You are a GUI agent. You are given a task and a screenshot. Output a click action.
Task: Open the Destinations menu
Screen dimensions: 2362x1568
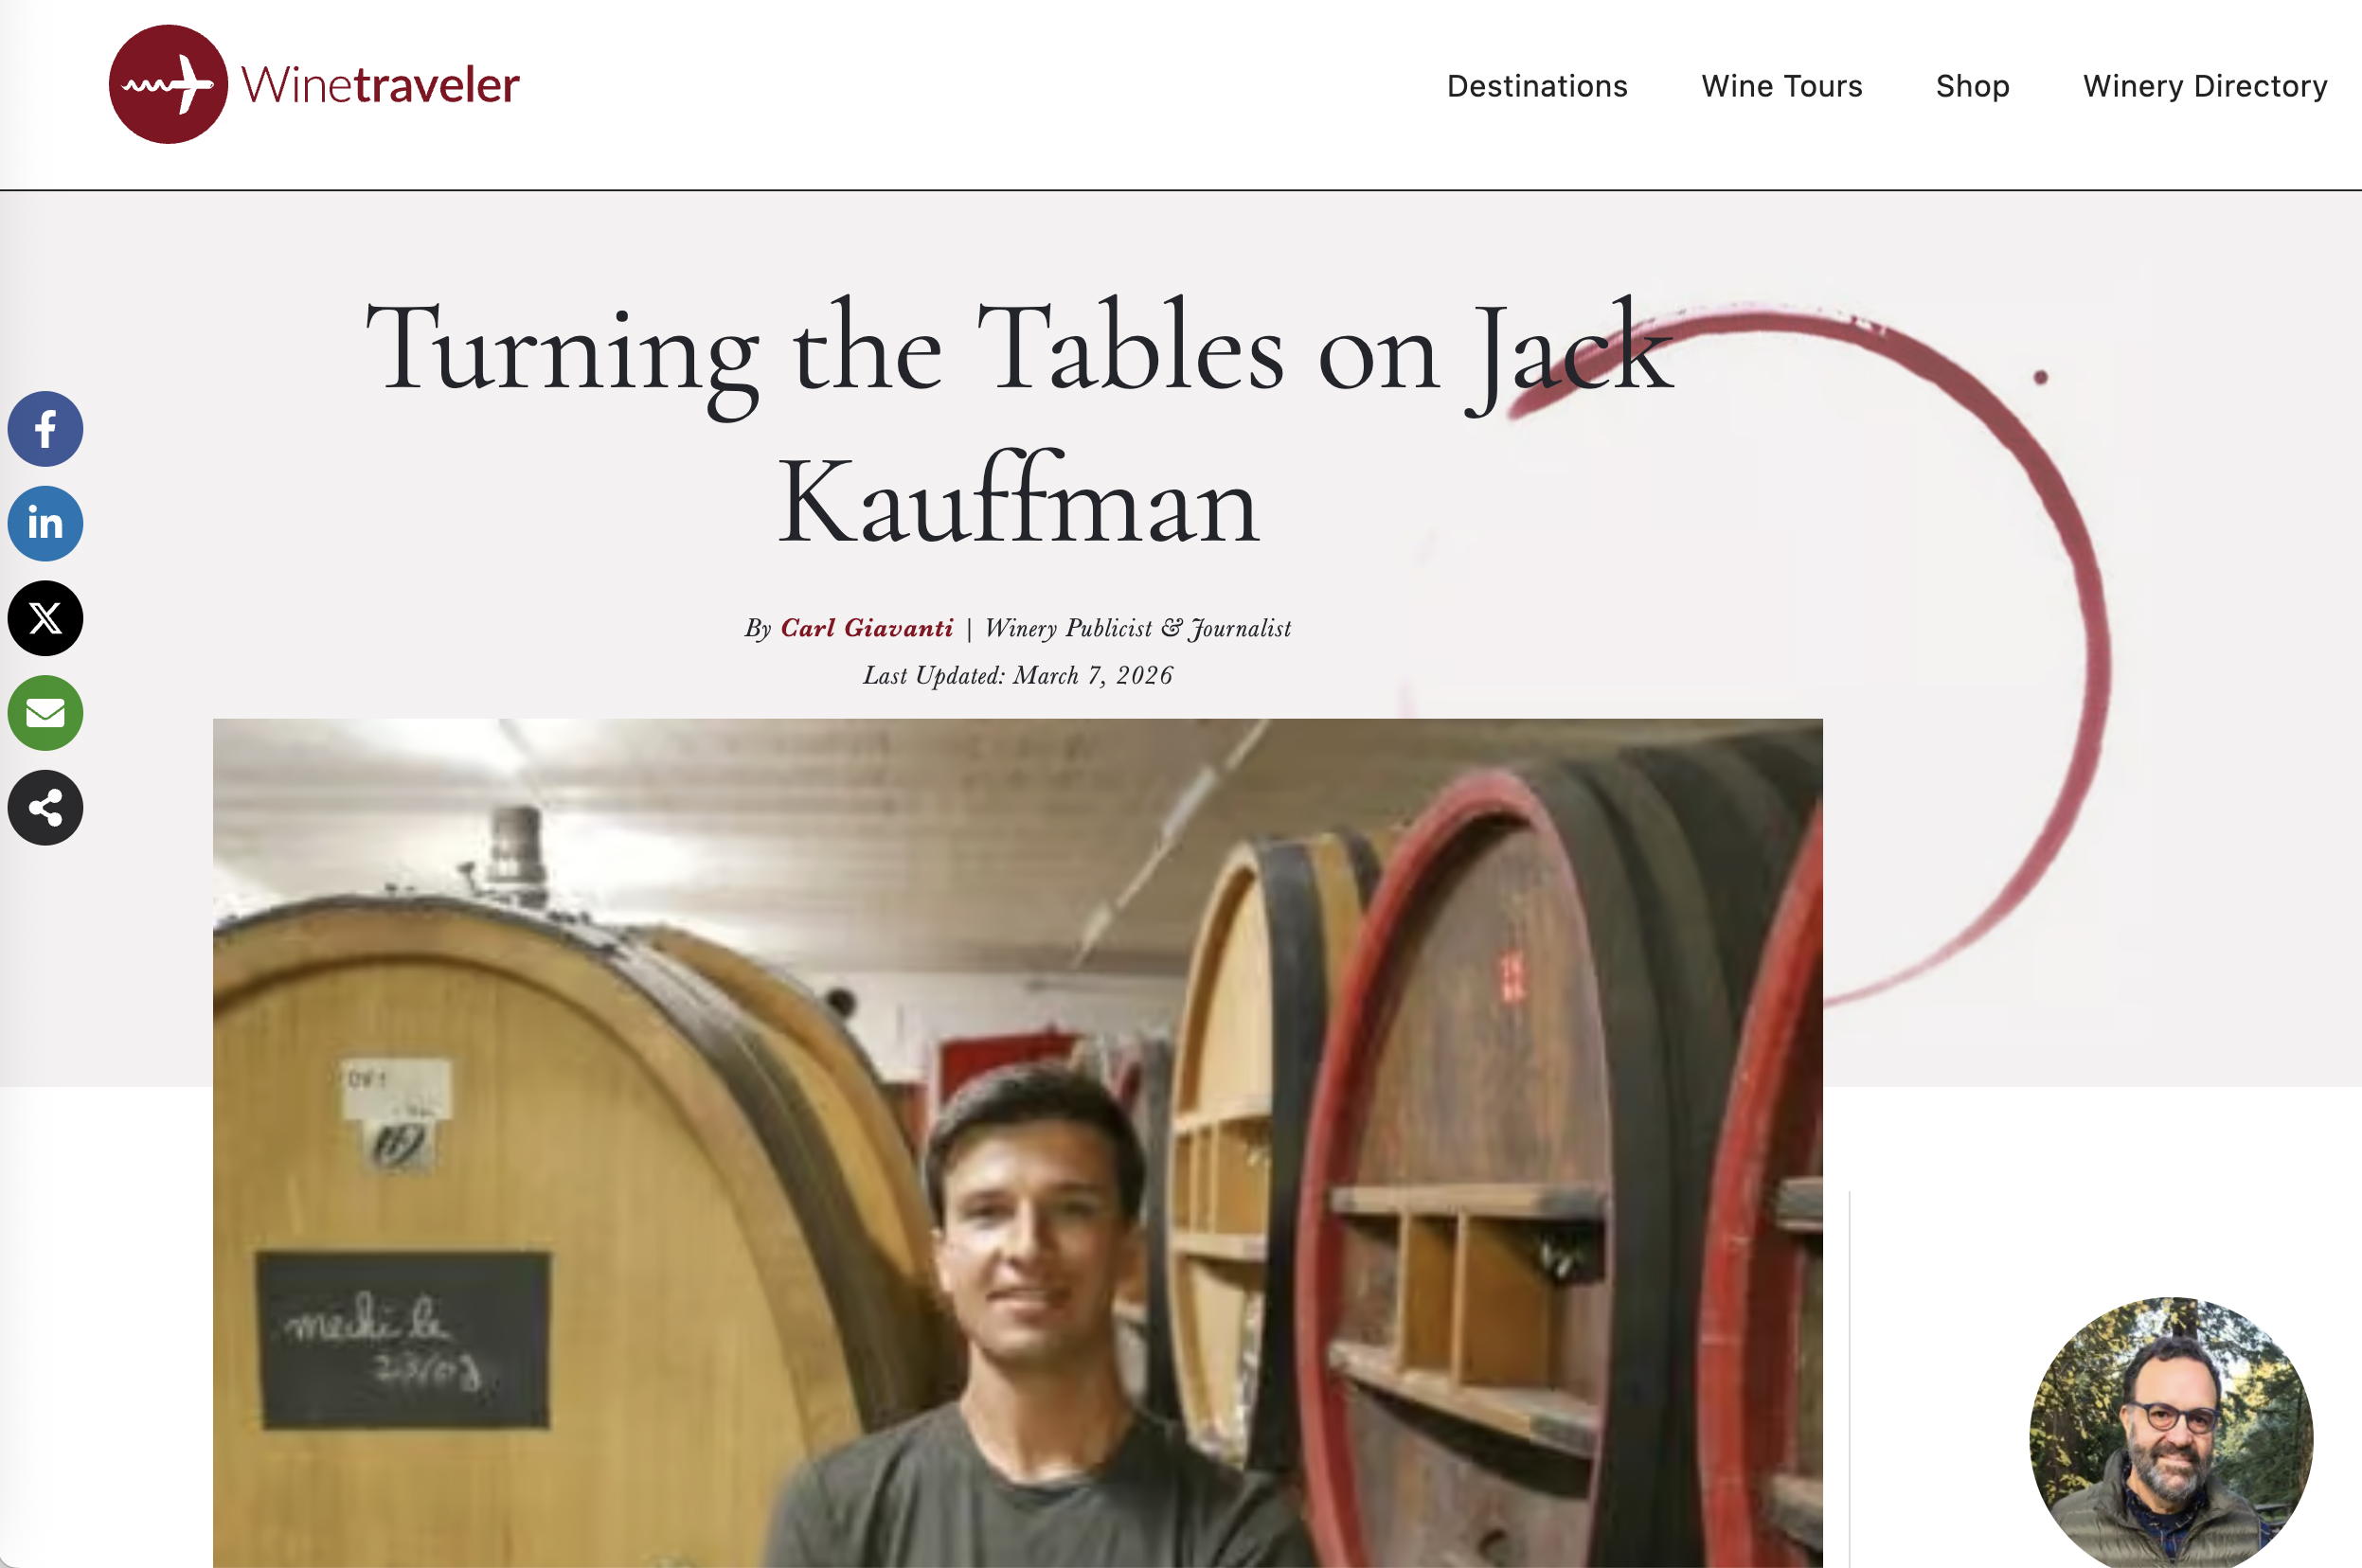point(1537,86)
